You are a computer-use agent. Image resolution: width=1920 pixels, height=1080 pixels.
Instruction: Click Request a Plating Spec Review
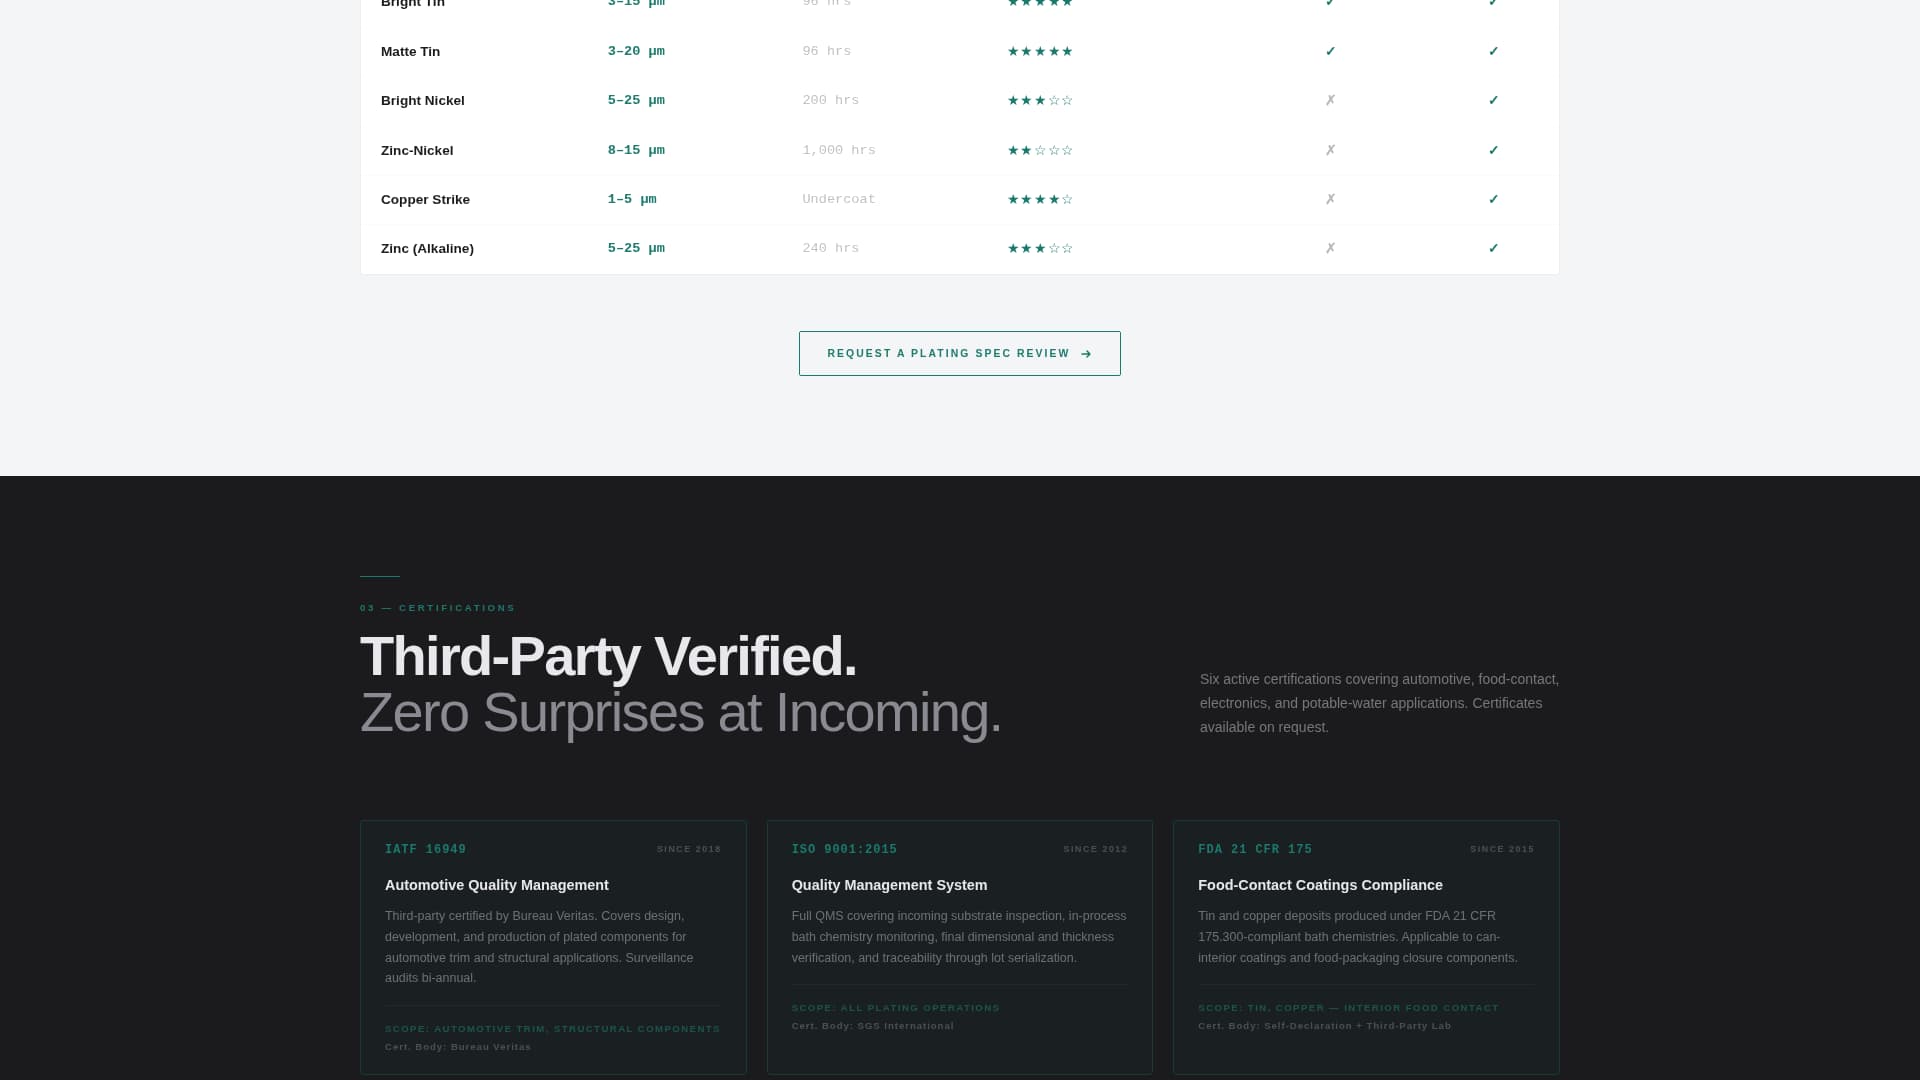[959, 353]
